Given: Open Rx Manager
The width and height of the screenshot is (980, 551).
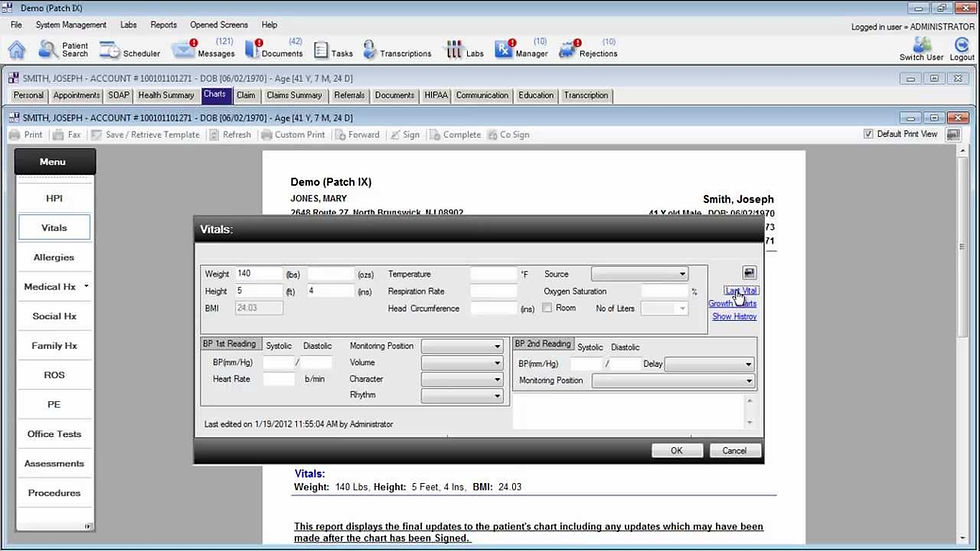Looking at the screenshot, I should click(x=521, y=49).
